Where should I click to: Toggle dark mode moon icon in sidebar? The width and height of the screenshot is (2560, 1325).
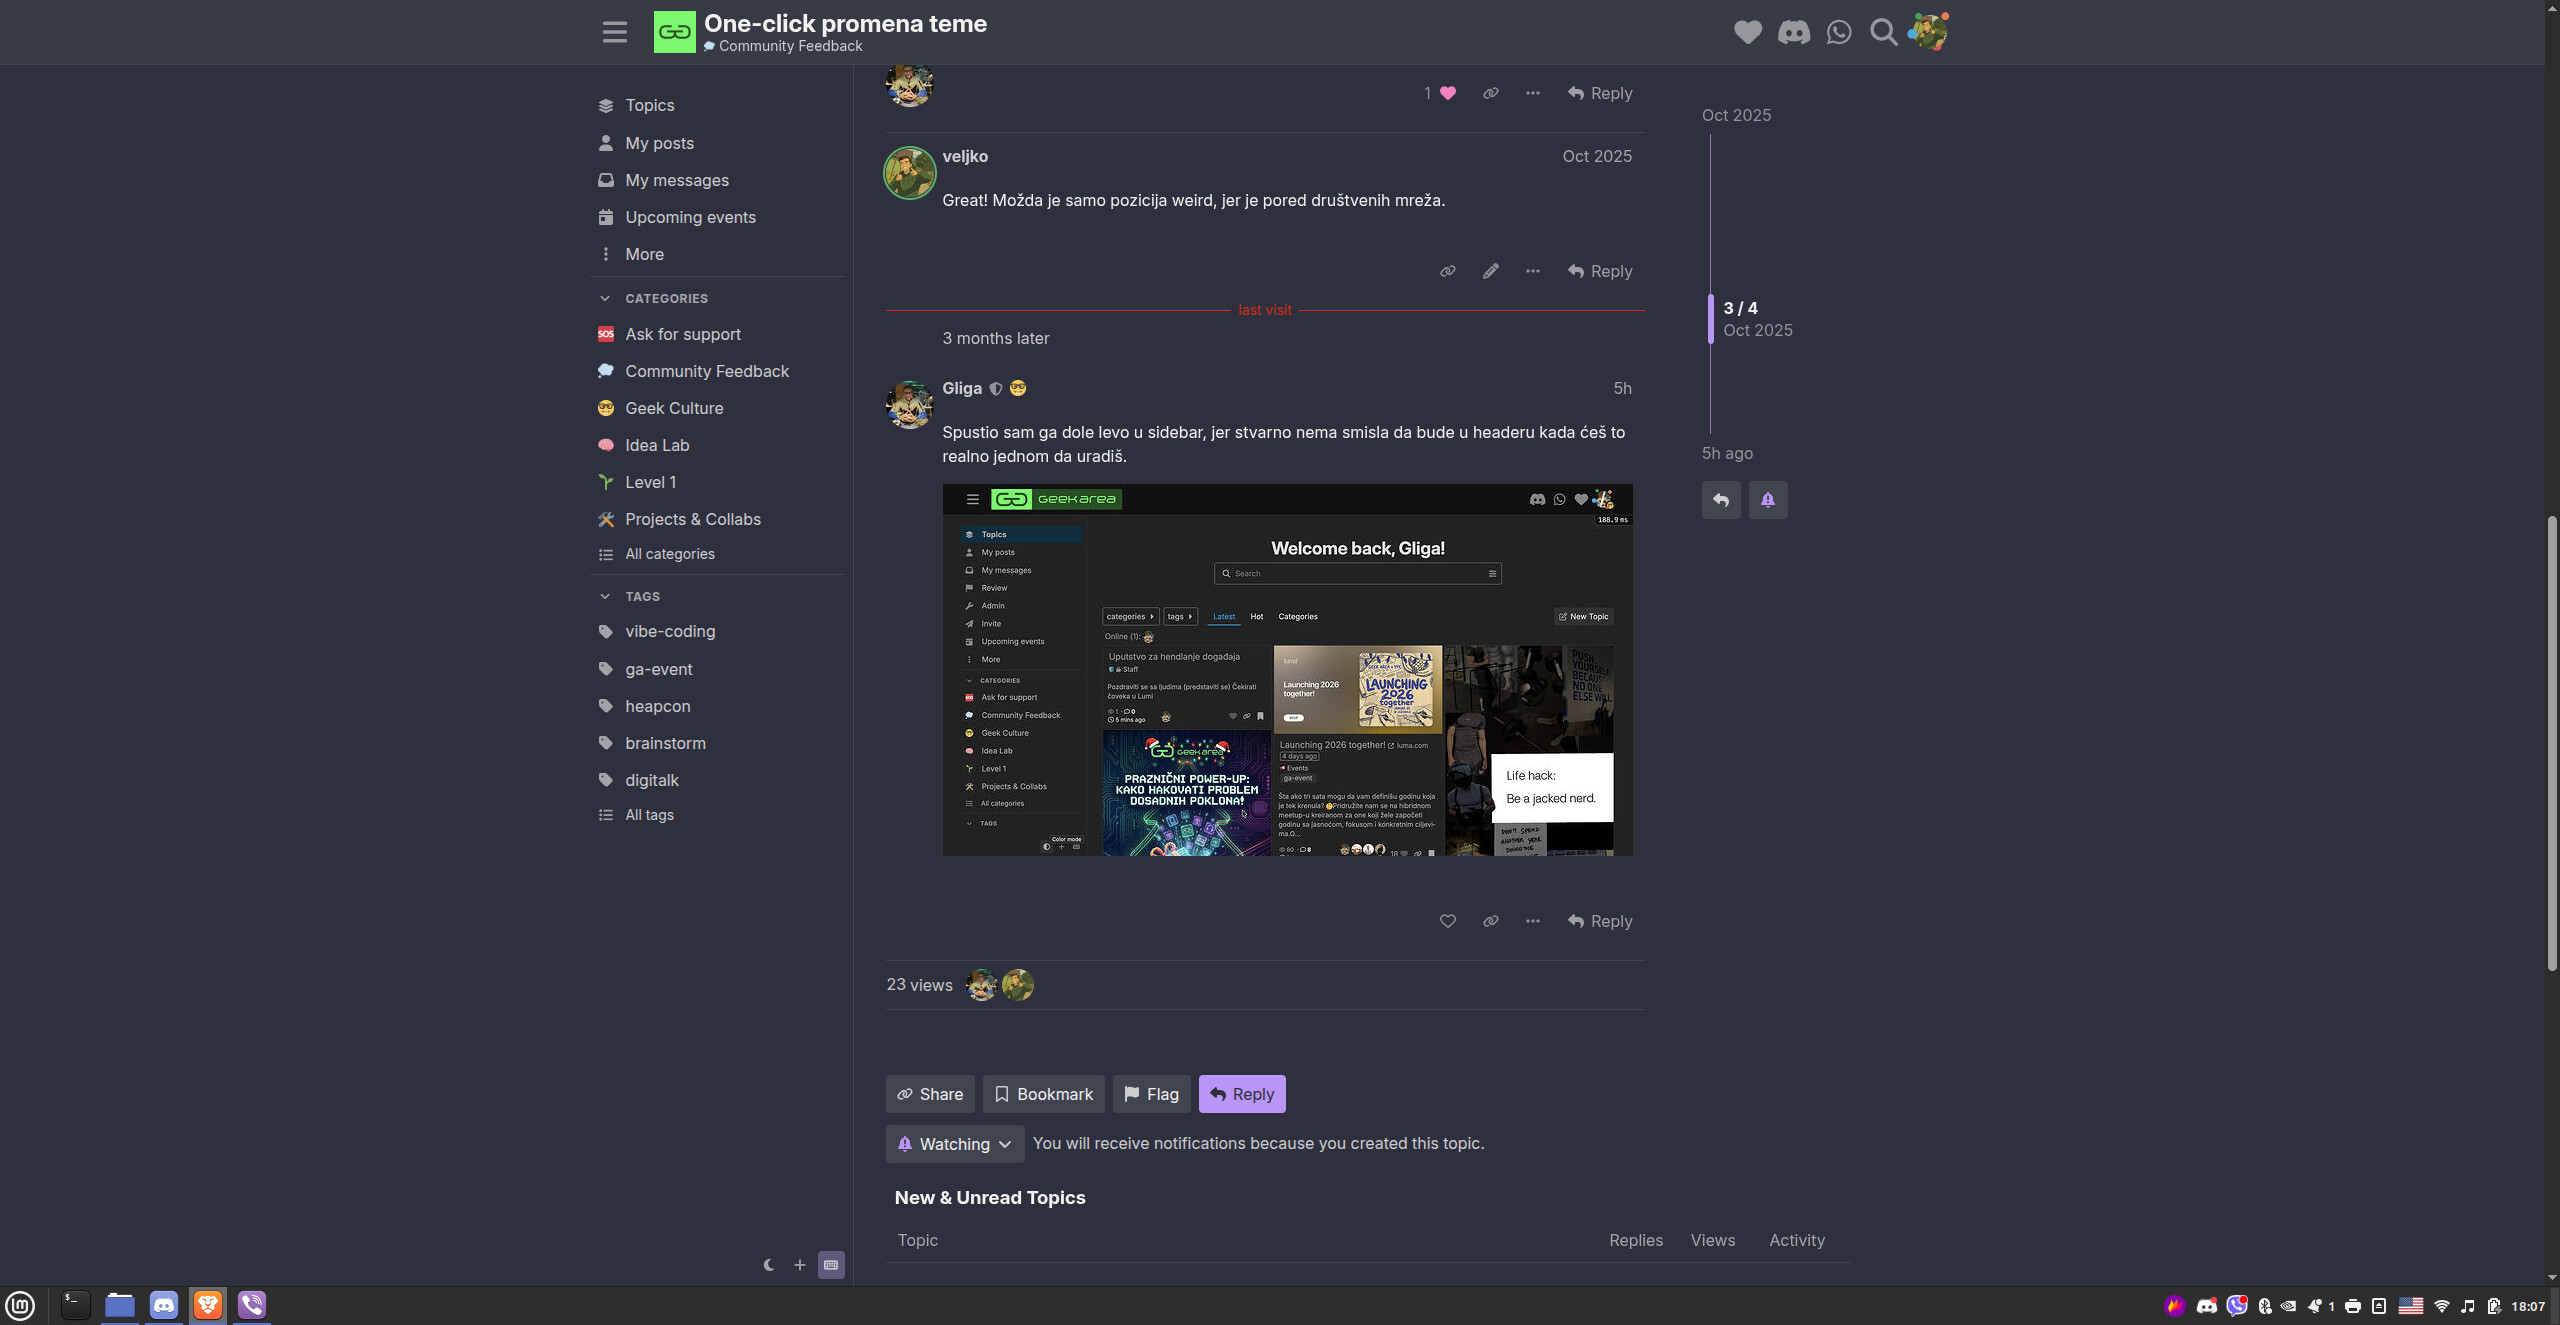click(768, 1265)
